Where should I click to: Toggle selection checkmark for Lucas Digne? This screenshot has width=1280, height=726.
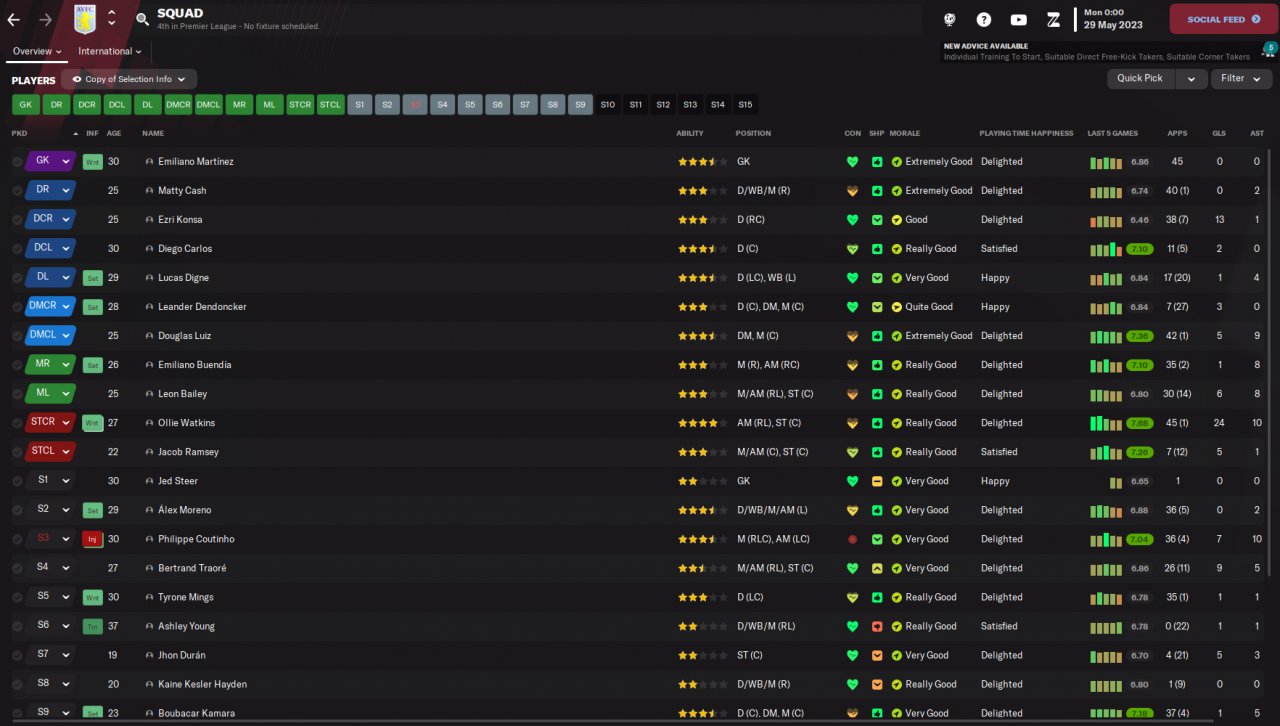point(17,278)
